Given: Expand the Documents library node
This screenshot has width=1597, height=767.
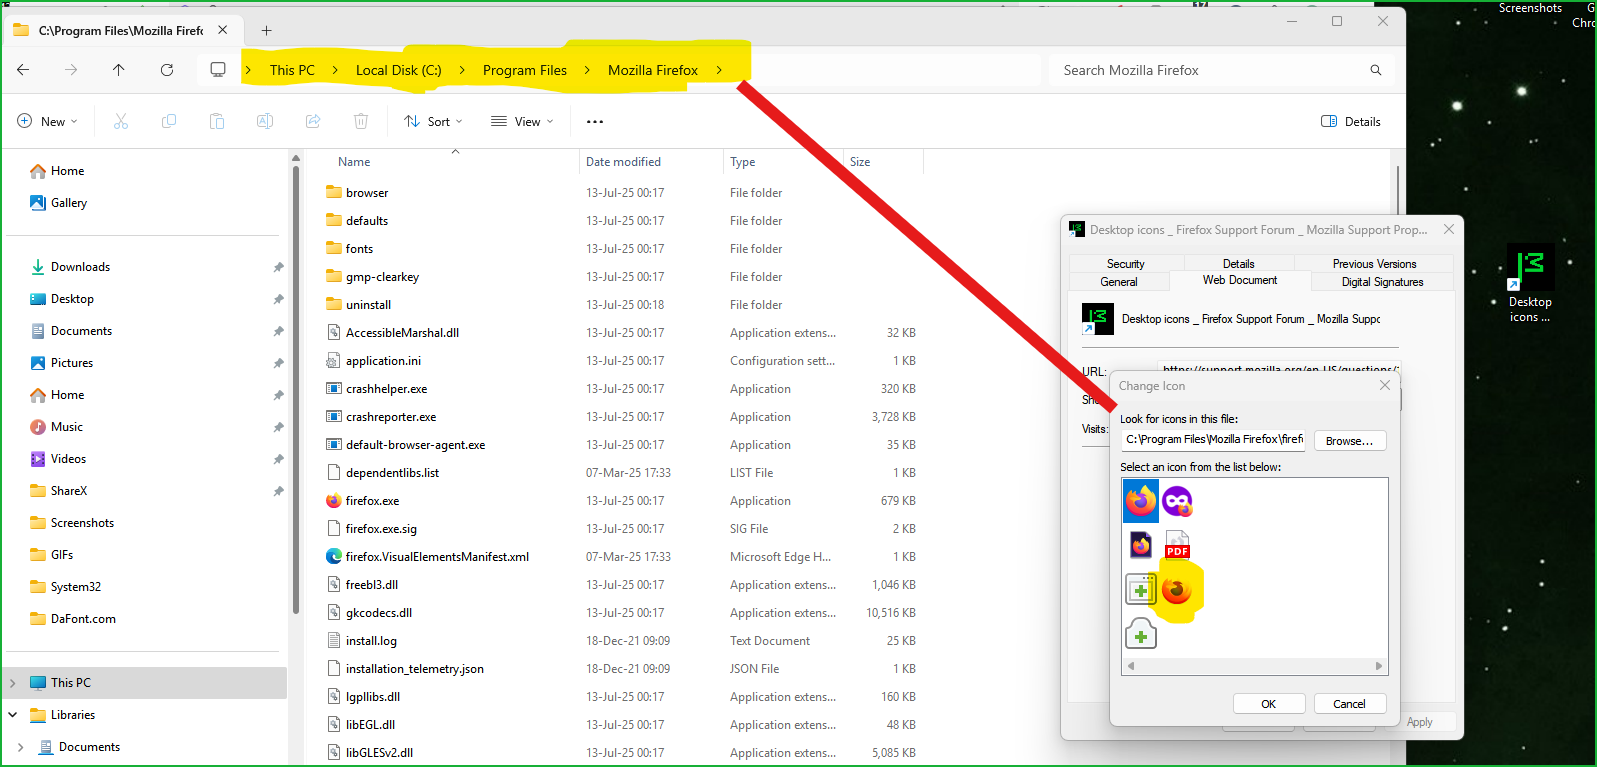Looking at the screenshot, I should 21,747.
